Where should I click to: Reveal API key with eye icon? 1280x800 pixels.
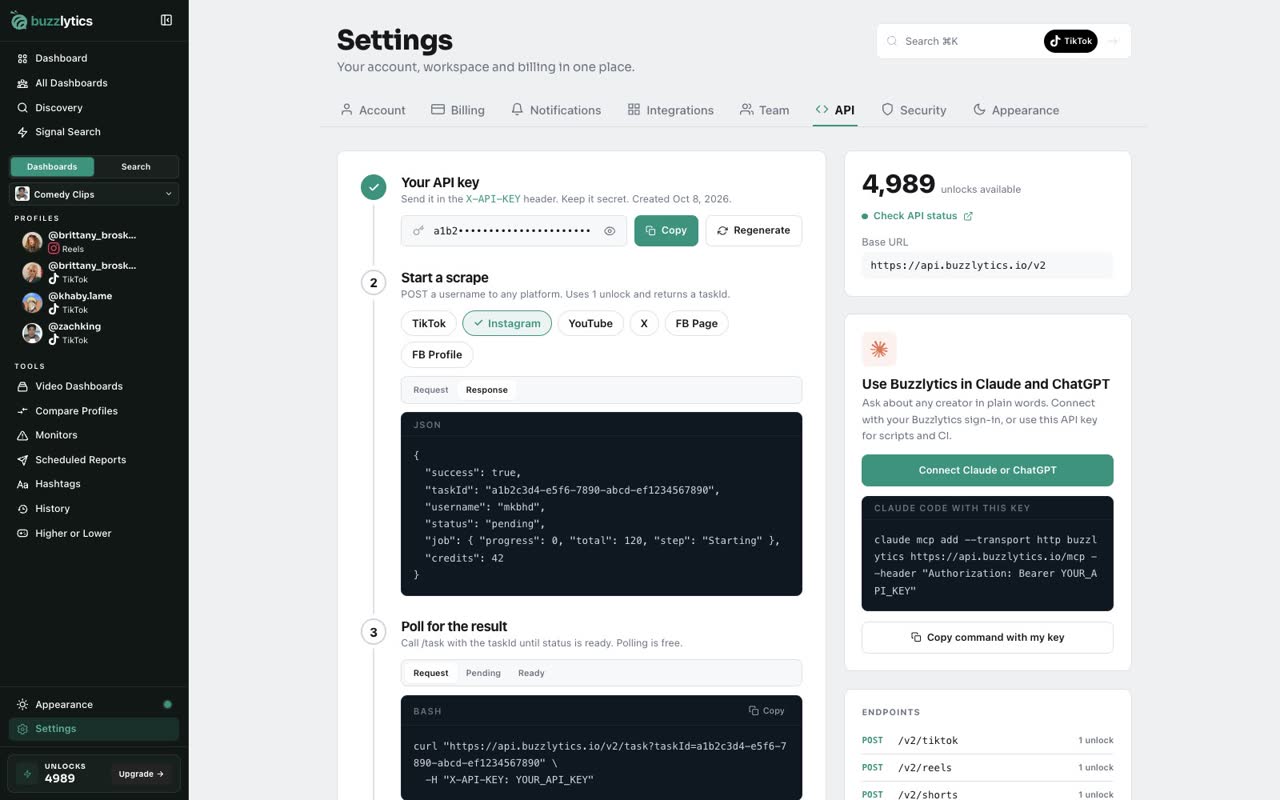(x=609, y=231)
